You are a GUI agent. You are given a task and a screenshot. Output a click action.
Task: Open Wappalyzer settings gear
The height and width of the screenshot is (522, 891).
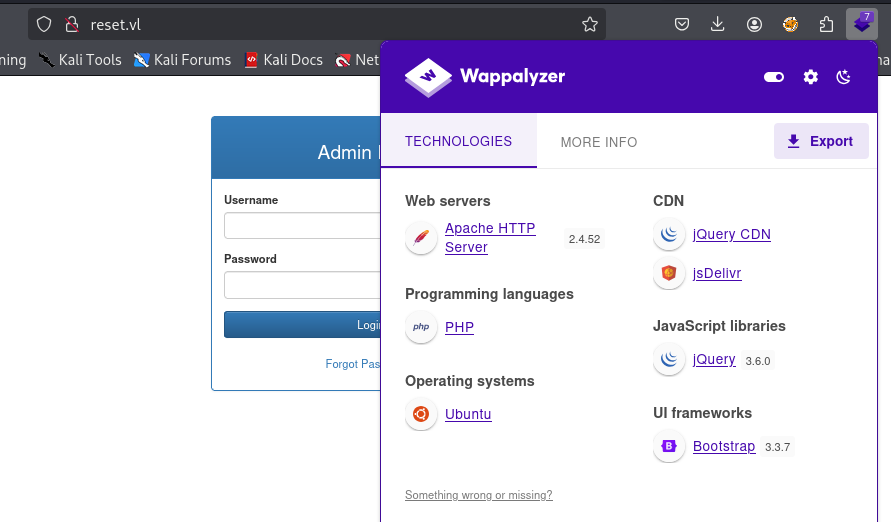810,77
